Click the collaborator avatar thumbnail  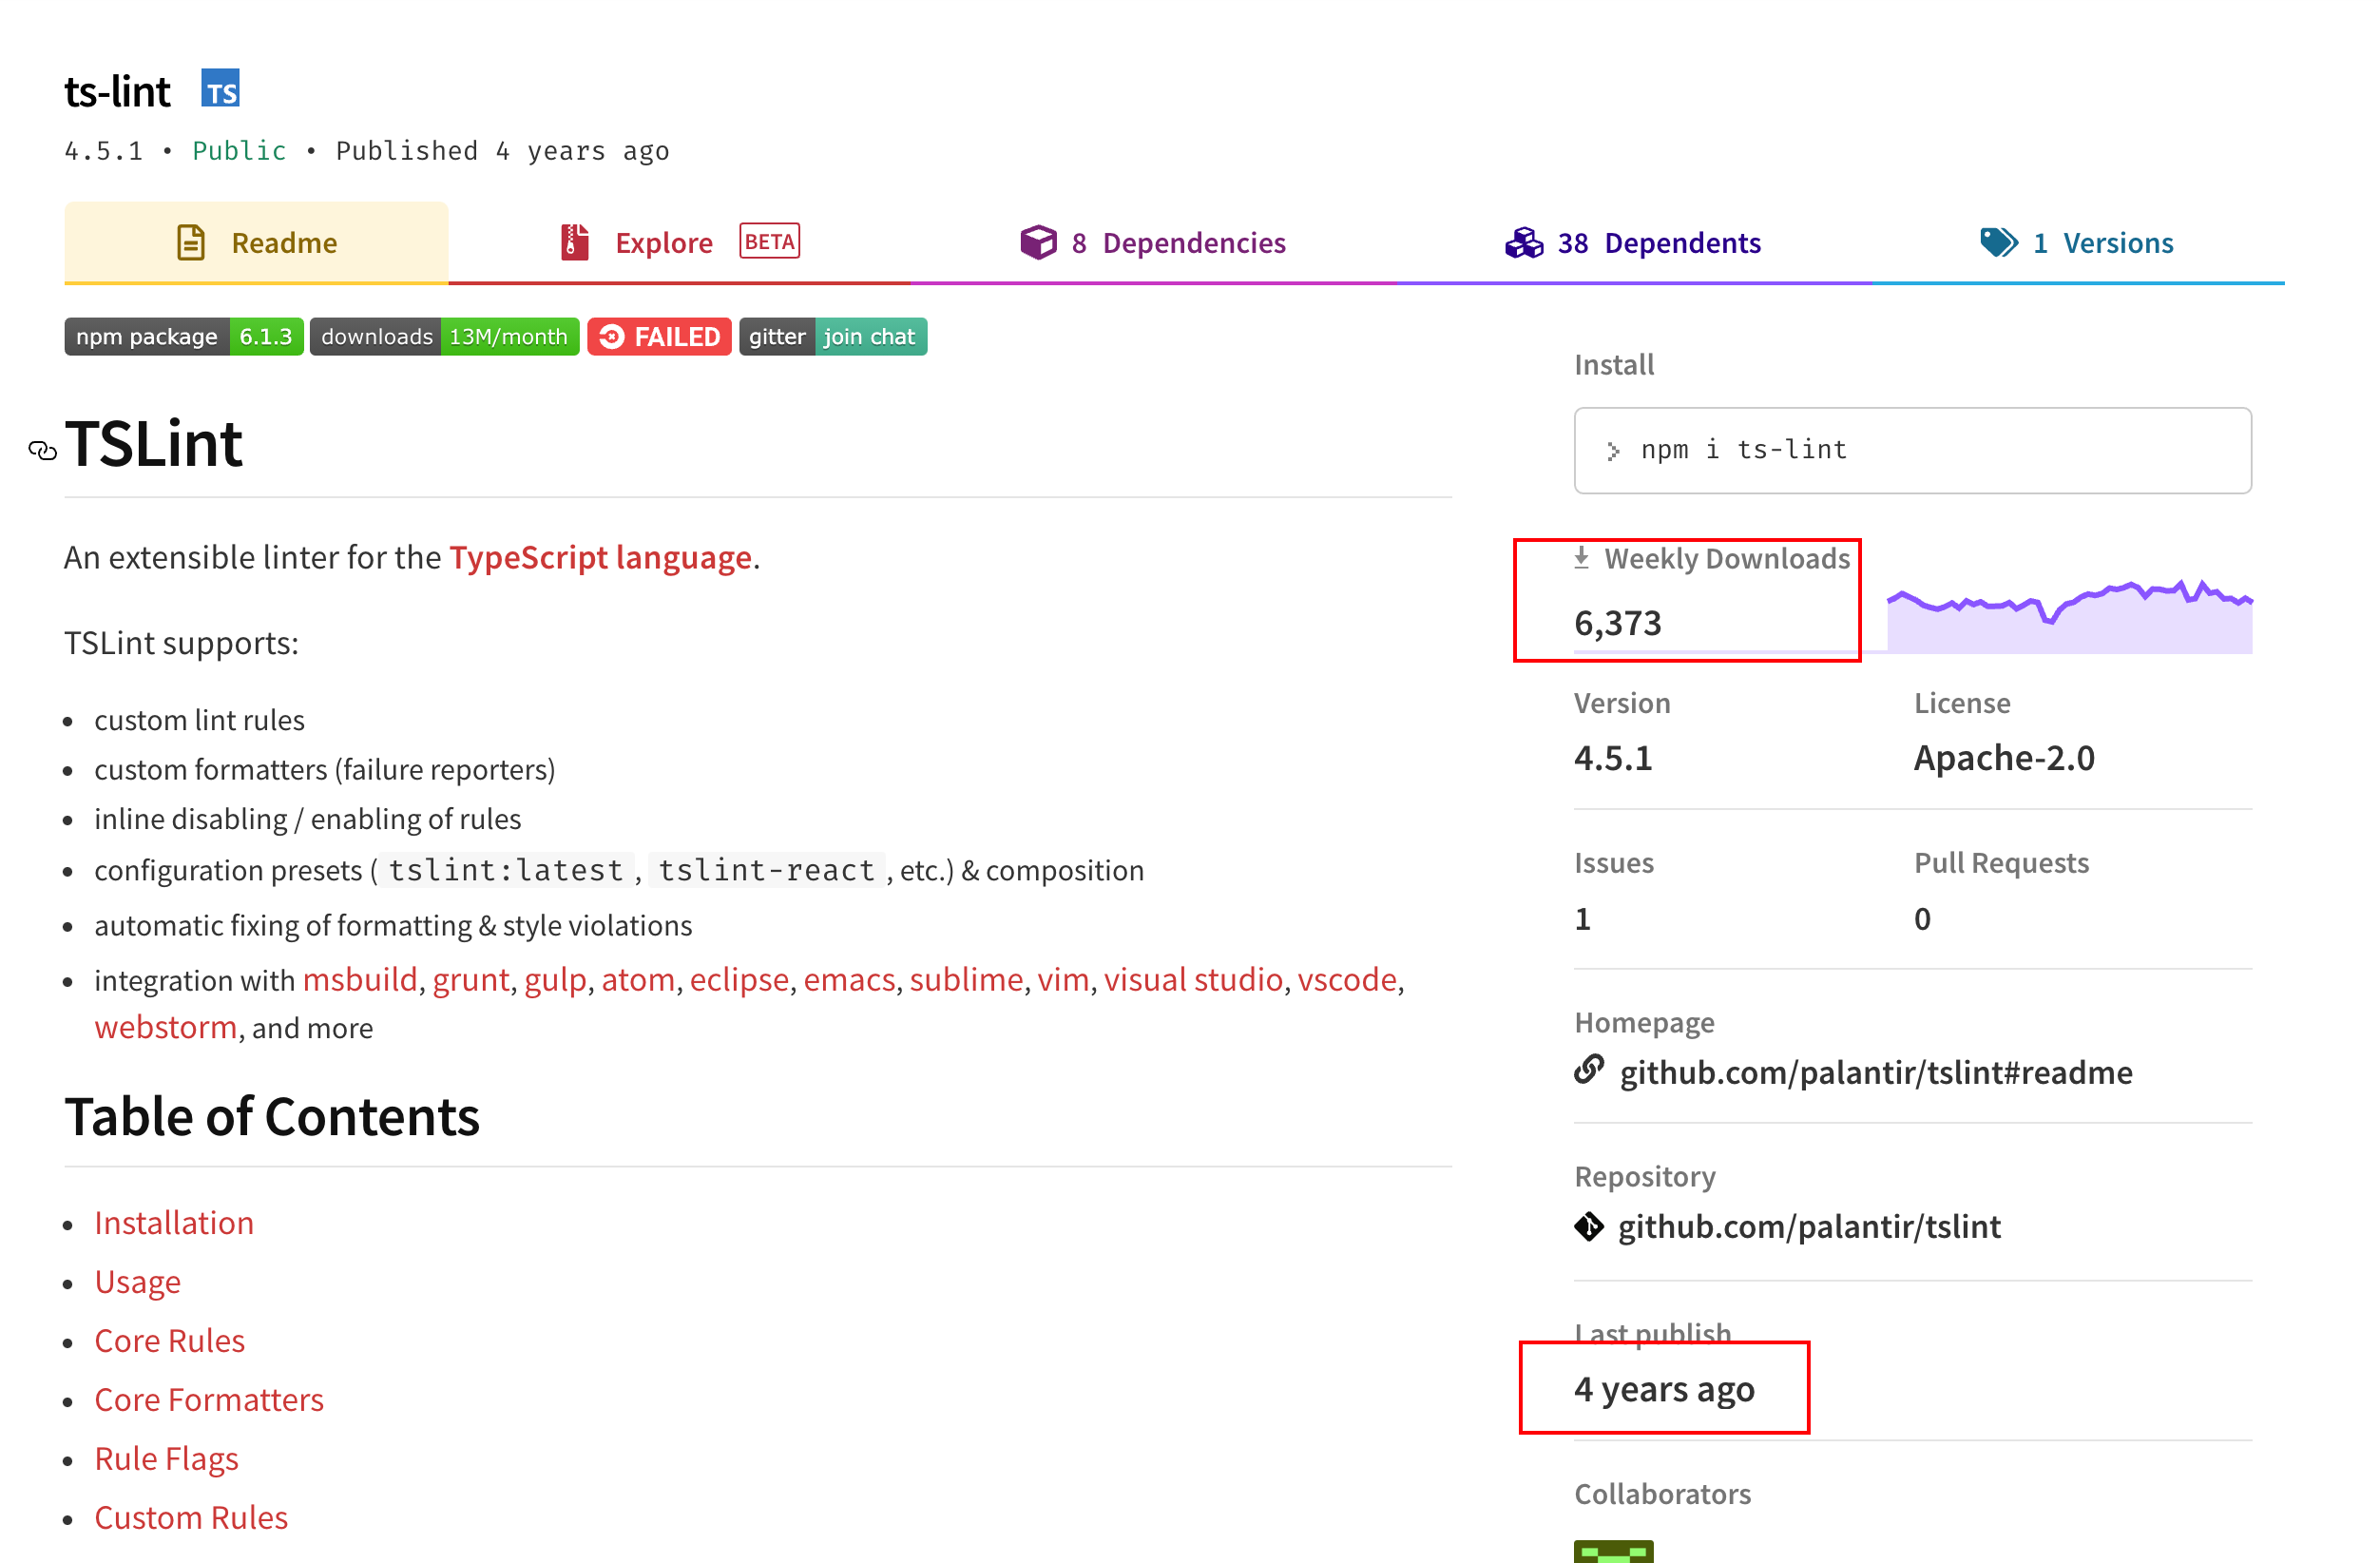coord(1612,1551)
